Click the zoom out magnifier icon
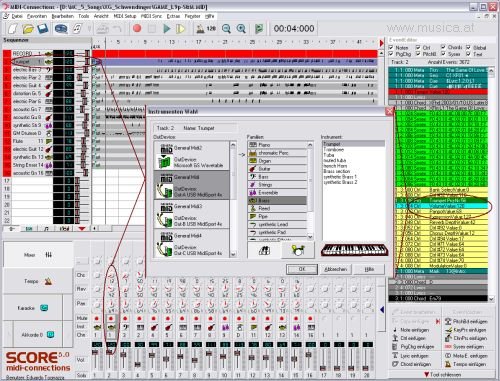 click(226, 29)
